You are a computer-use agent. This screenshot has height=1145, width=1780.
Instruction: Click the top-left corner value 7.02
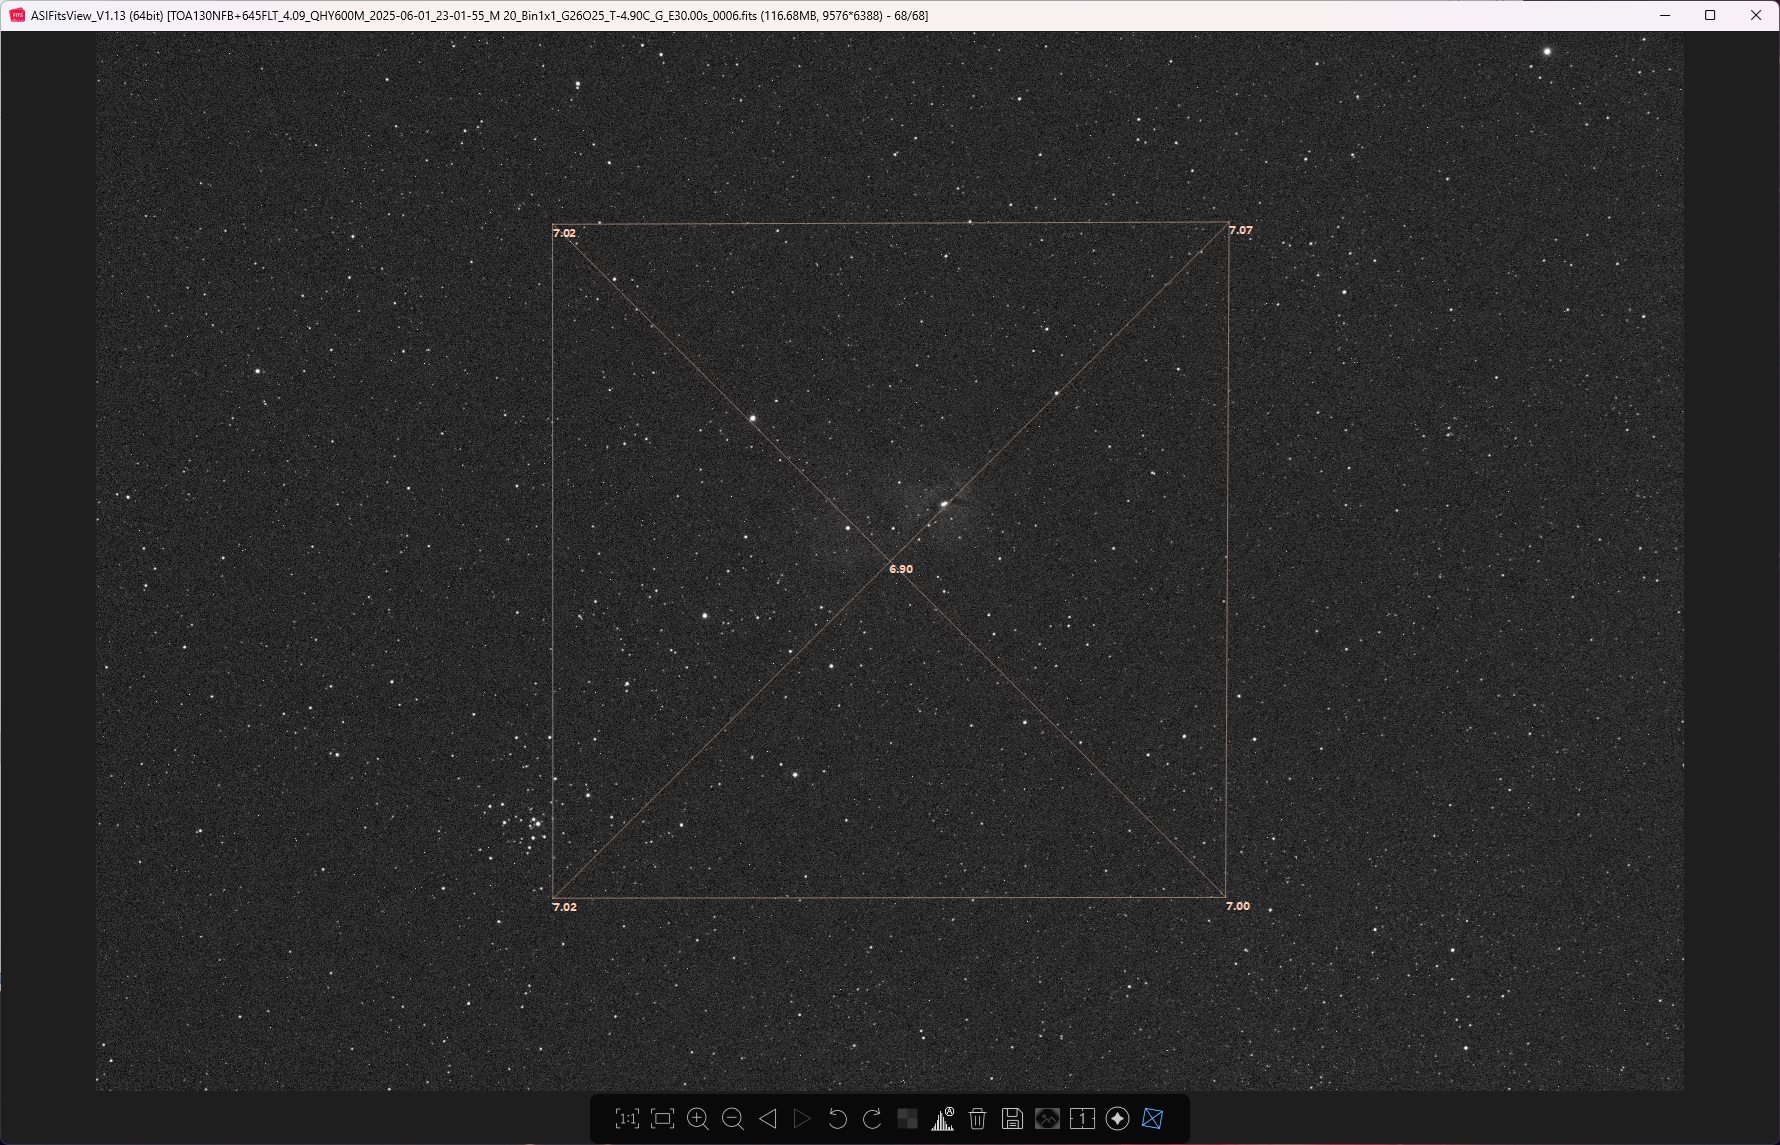(x=564, y=233)
